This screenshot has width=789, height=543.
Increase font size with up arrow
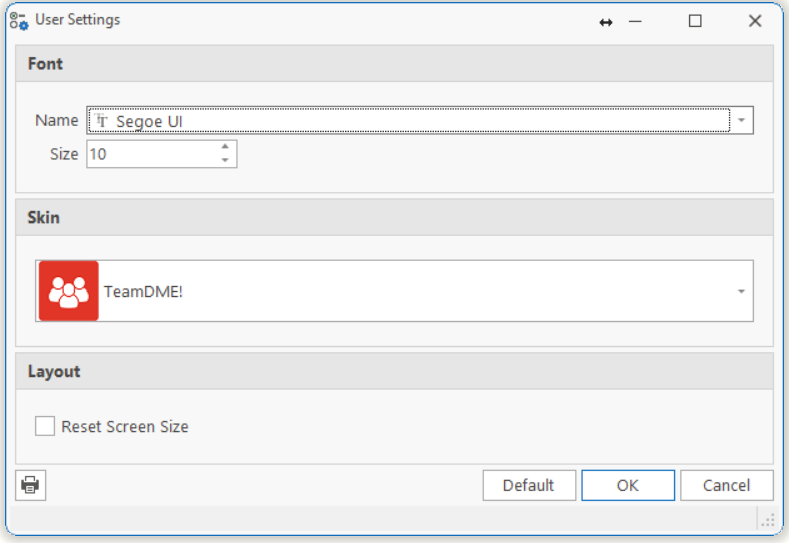pyautogui.click(x=225, y=147)
